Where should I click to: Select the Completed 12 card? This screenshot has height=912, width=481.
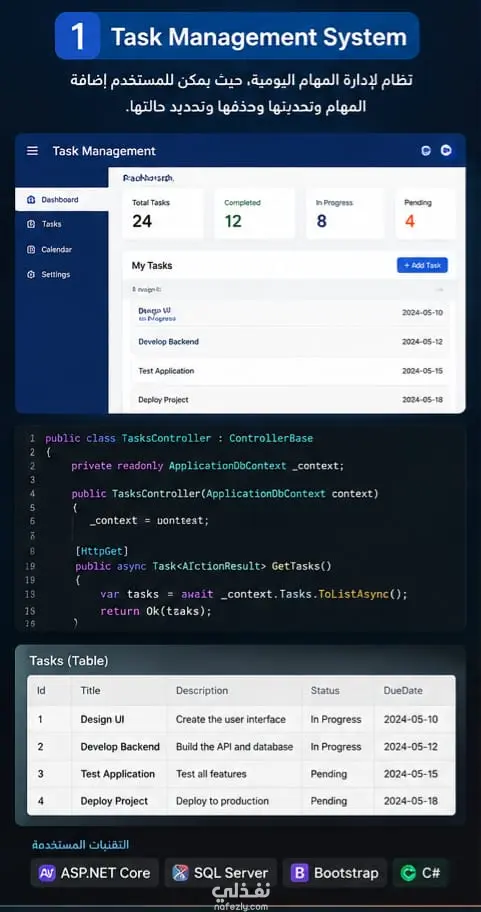(254, 213)
